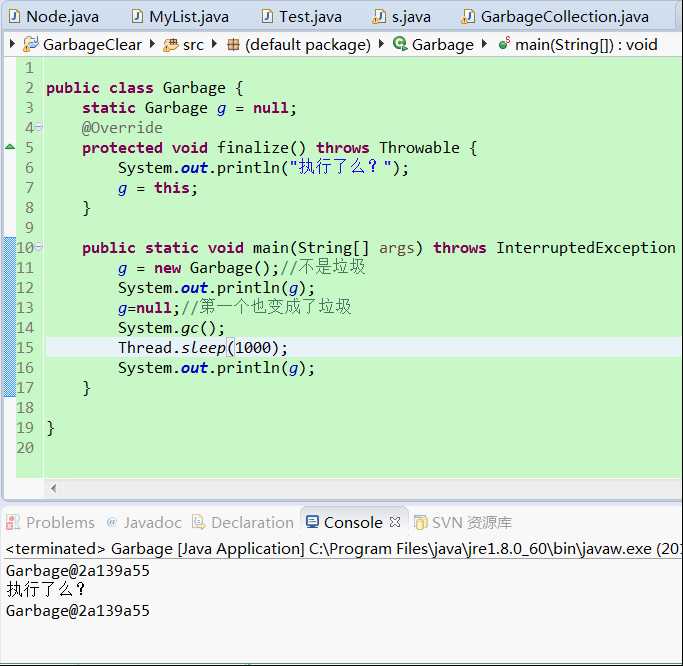Click the Test.java file icon
This screenshot has height=666, width=683.
point(267,17)
